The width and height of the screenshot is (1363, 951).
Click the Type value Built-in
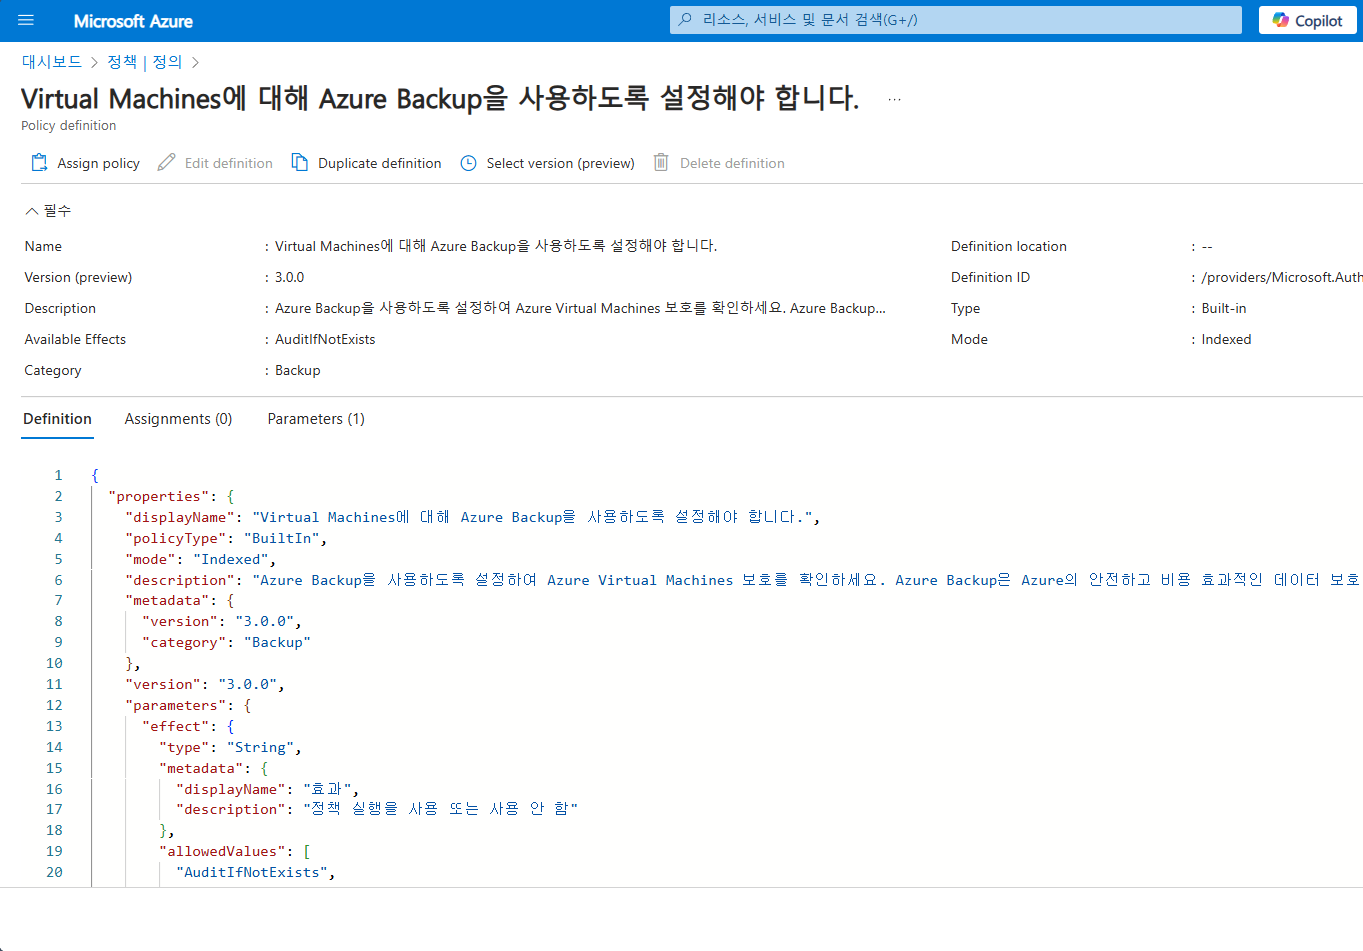pos(1224,308)
